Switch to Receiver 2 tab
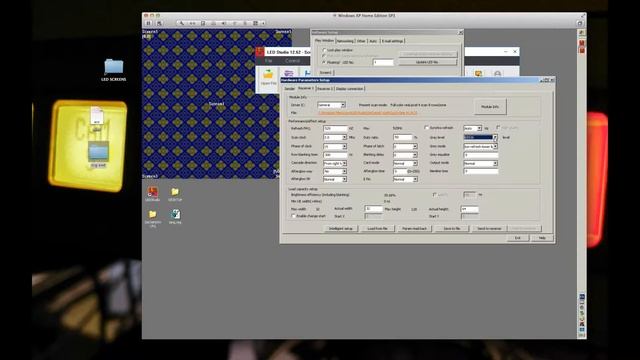Image resolution: width=640 pixels, height=360 pixels. (x=324, y=89)
